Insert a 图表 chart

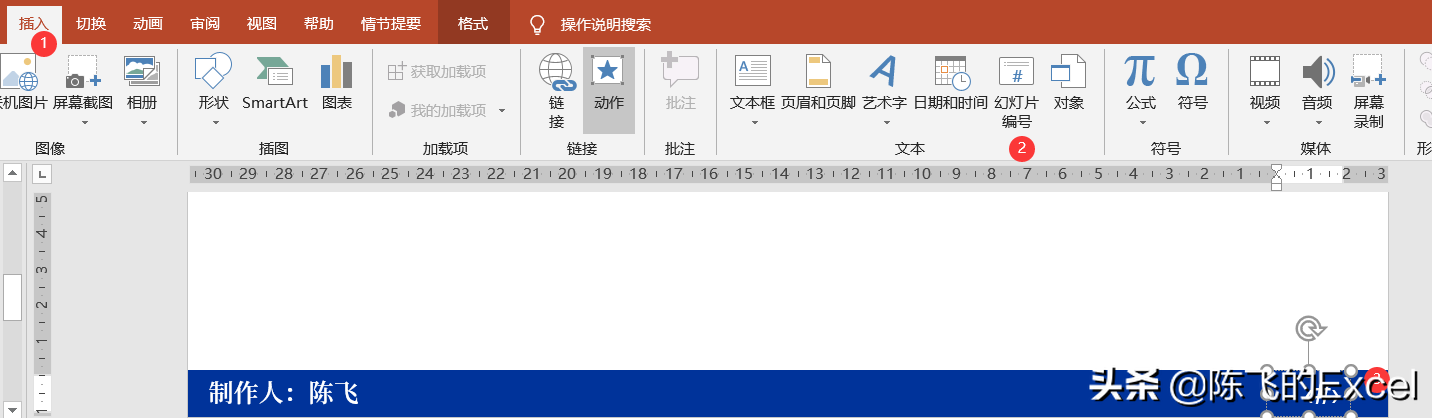pos(336,82)
